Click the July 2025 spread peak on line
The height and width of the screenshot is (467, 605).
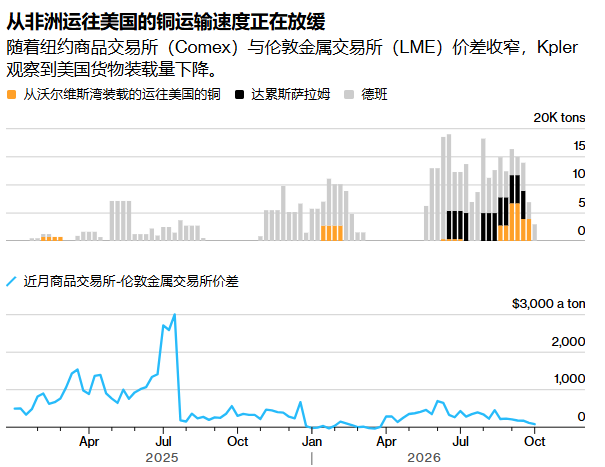[175, 315]
